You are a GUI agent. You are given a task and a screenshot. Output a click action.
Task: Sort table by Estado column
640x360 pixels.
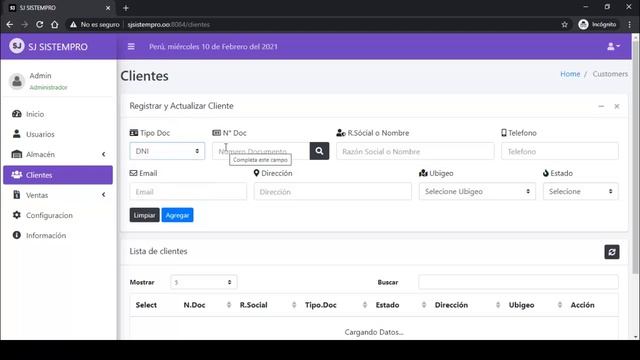(x=400, y=305)
